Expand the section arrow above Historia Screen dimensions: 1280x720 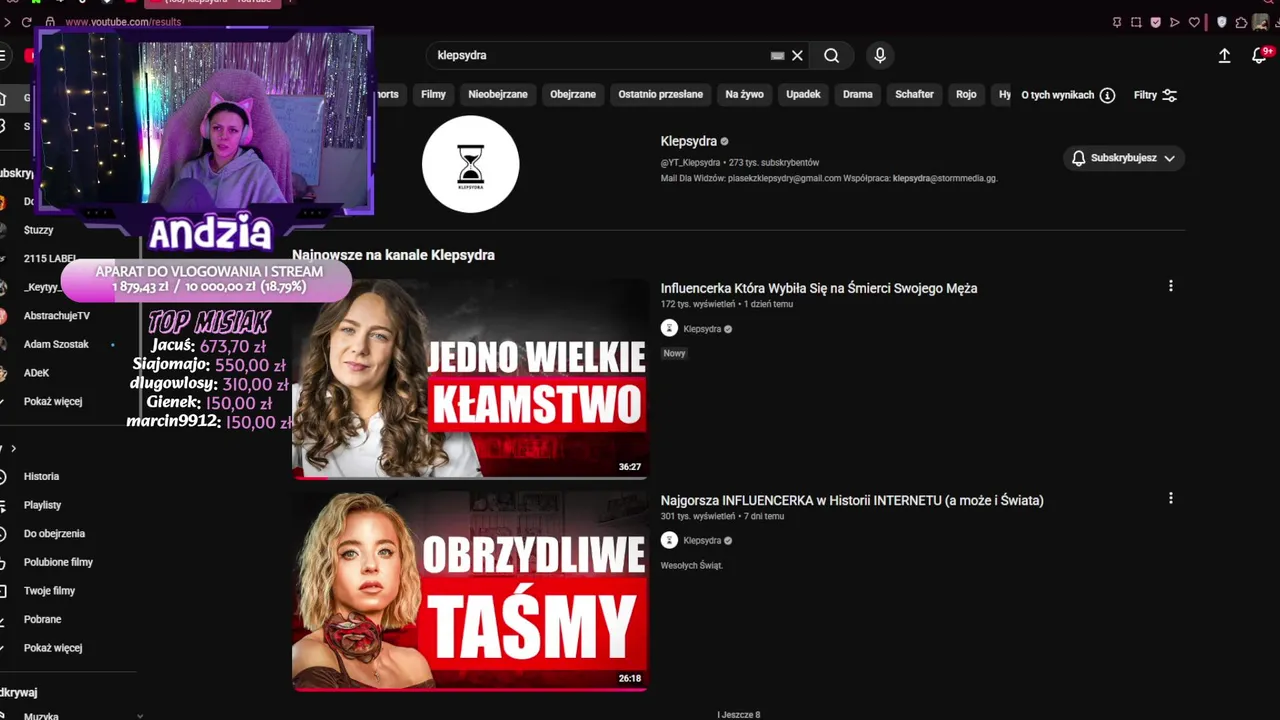click(13, 448)
